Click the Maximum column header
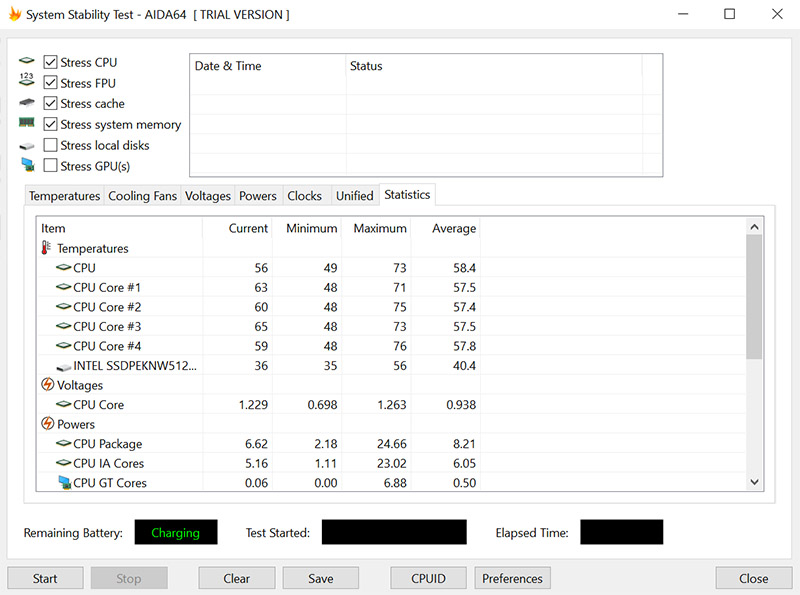This screenshot has width=800, height=595. 376,228
